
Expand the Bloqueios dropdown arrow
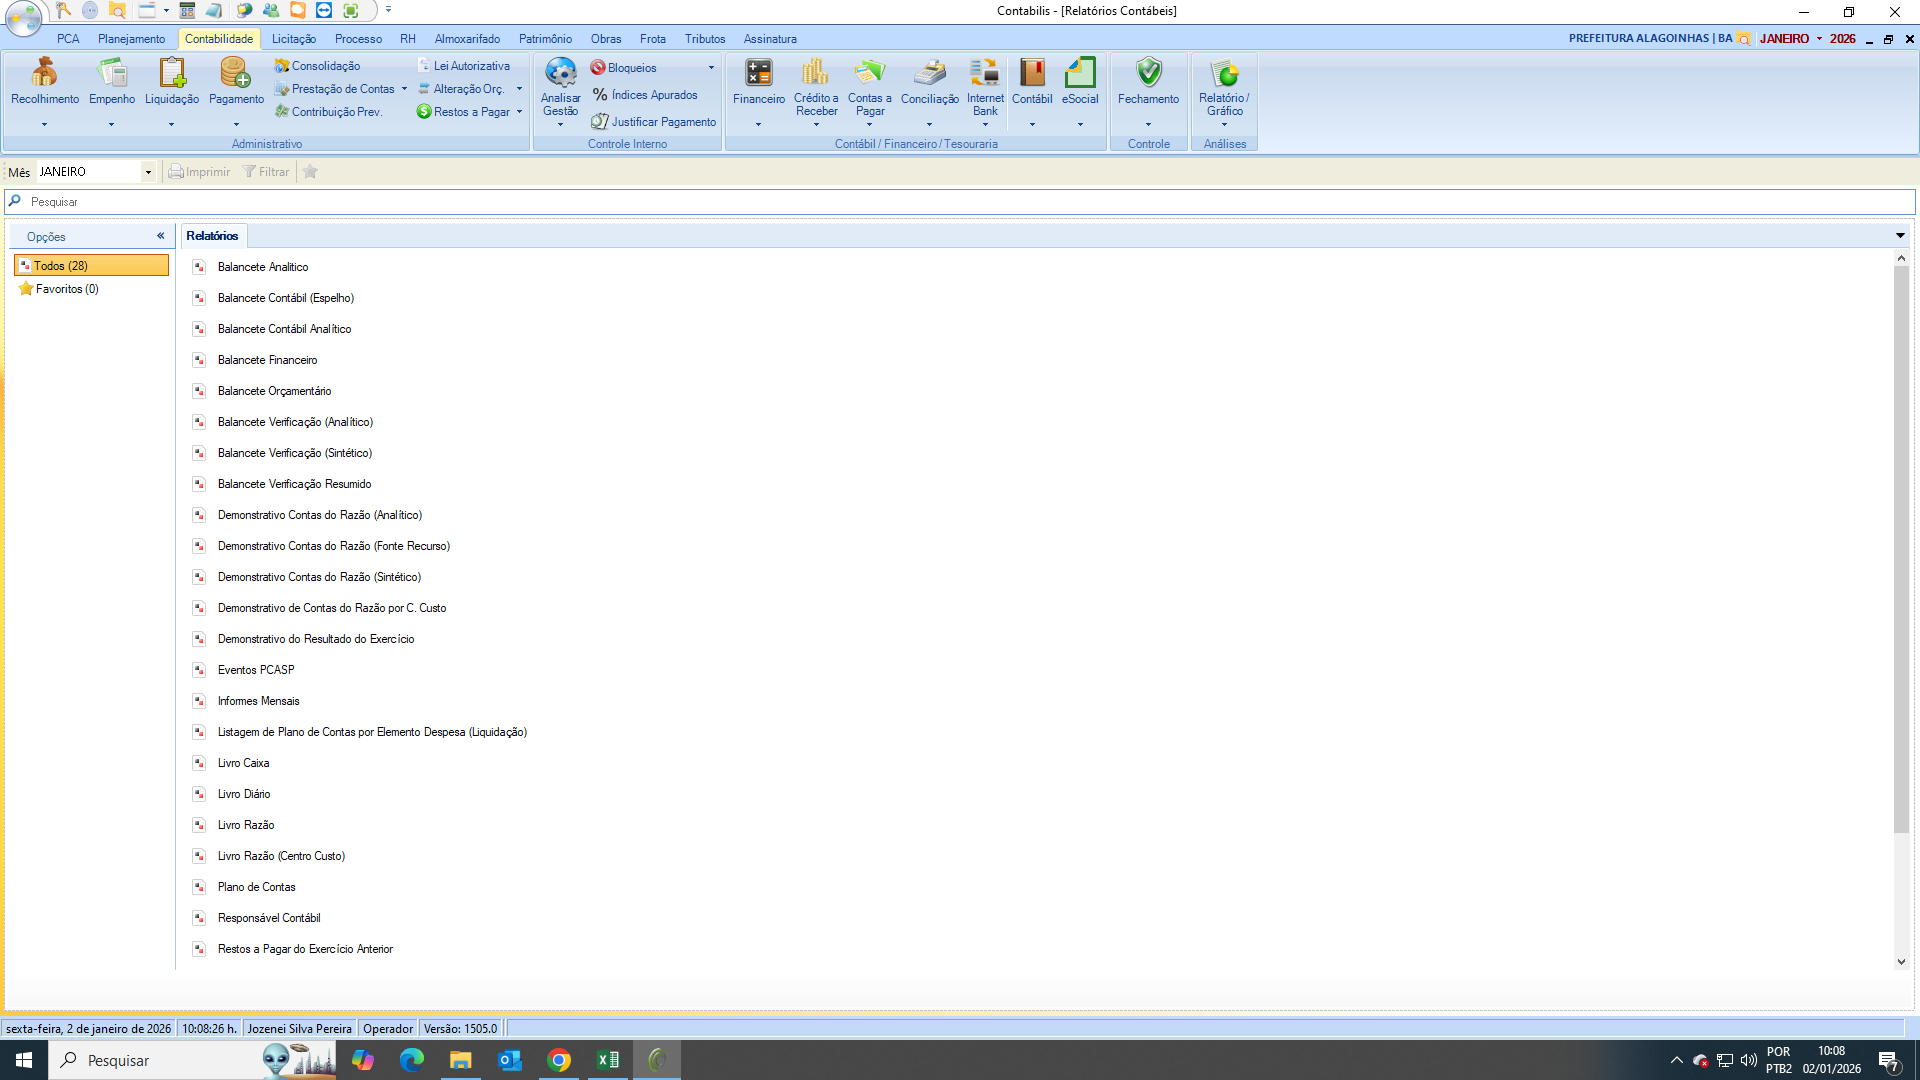(x=711, y=68)
